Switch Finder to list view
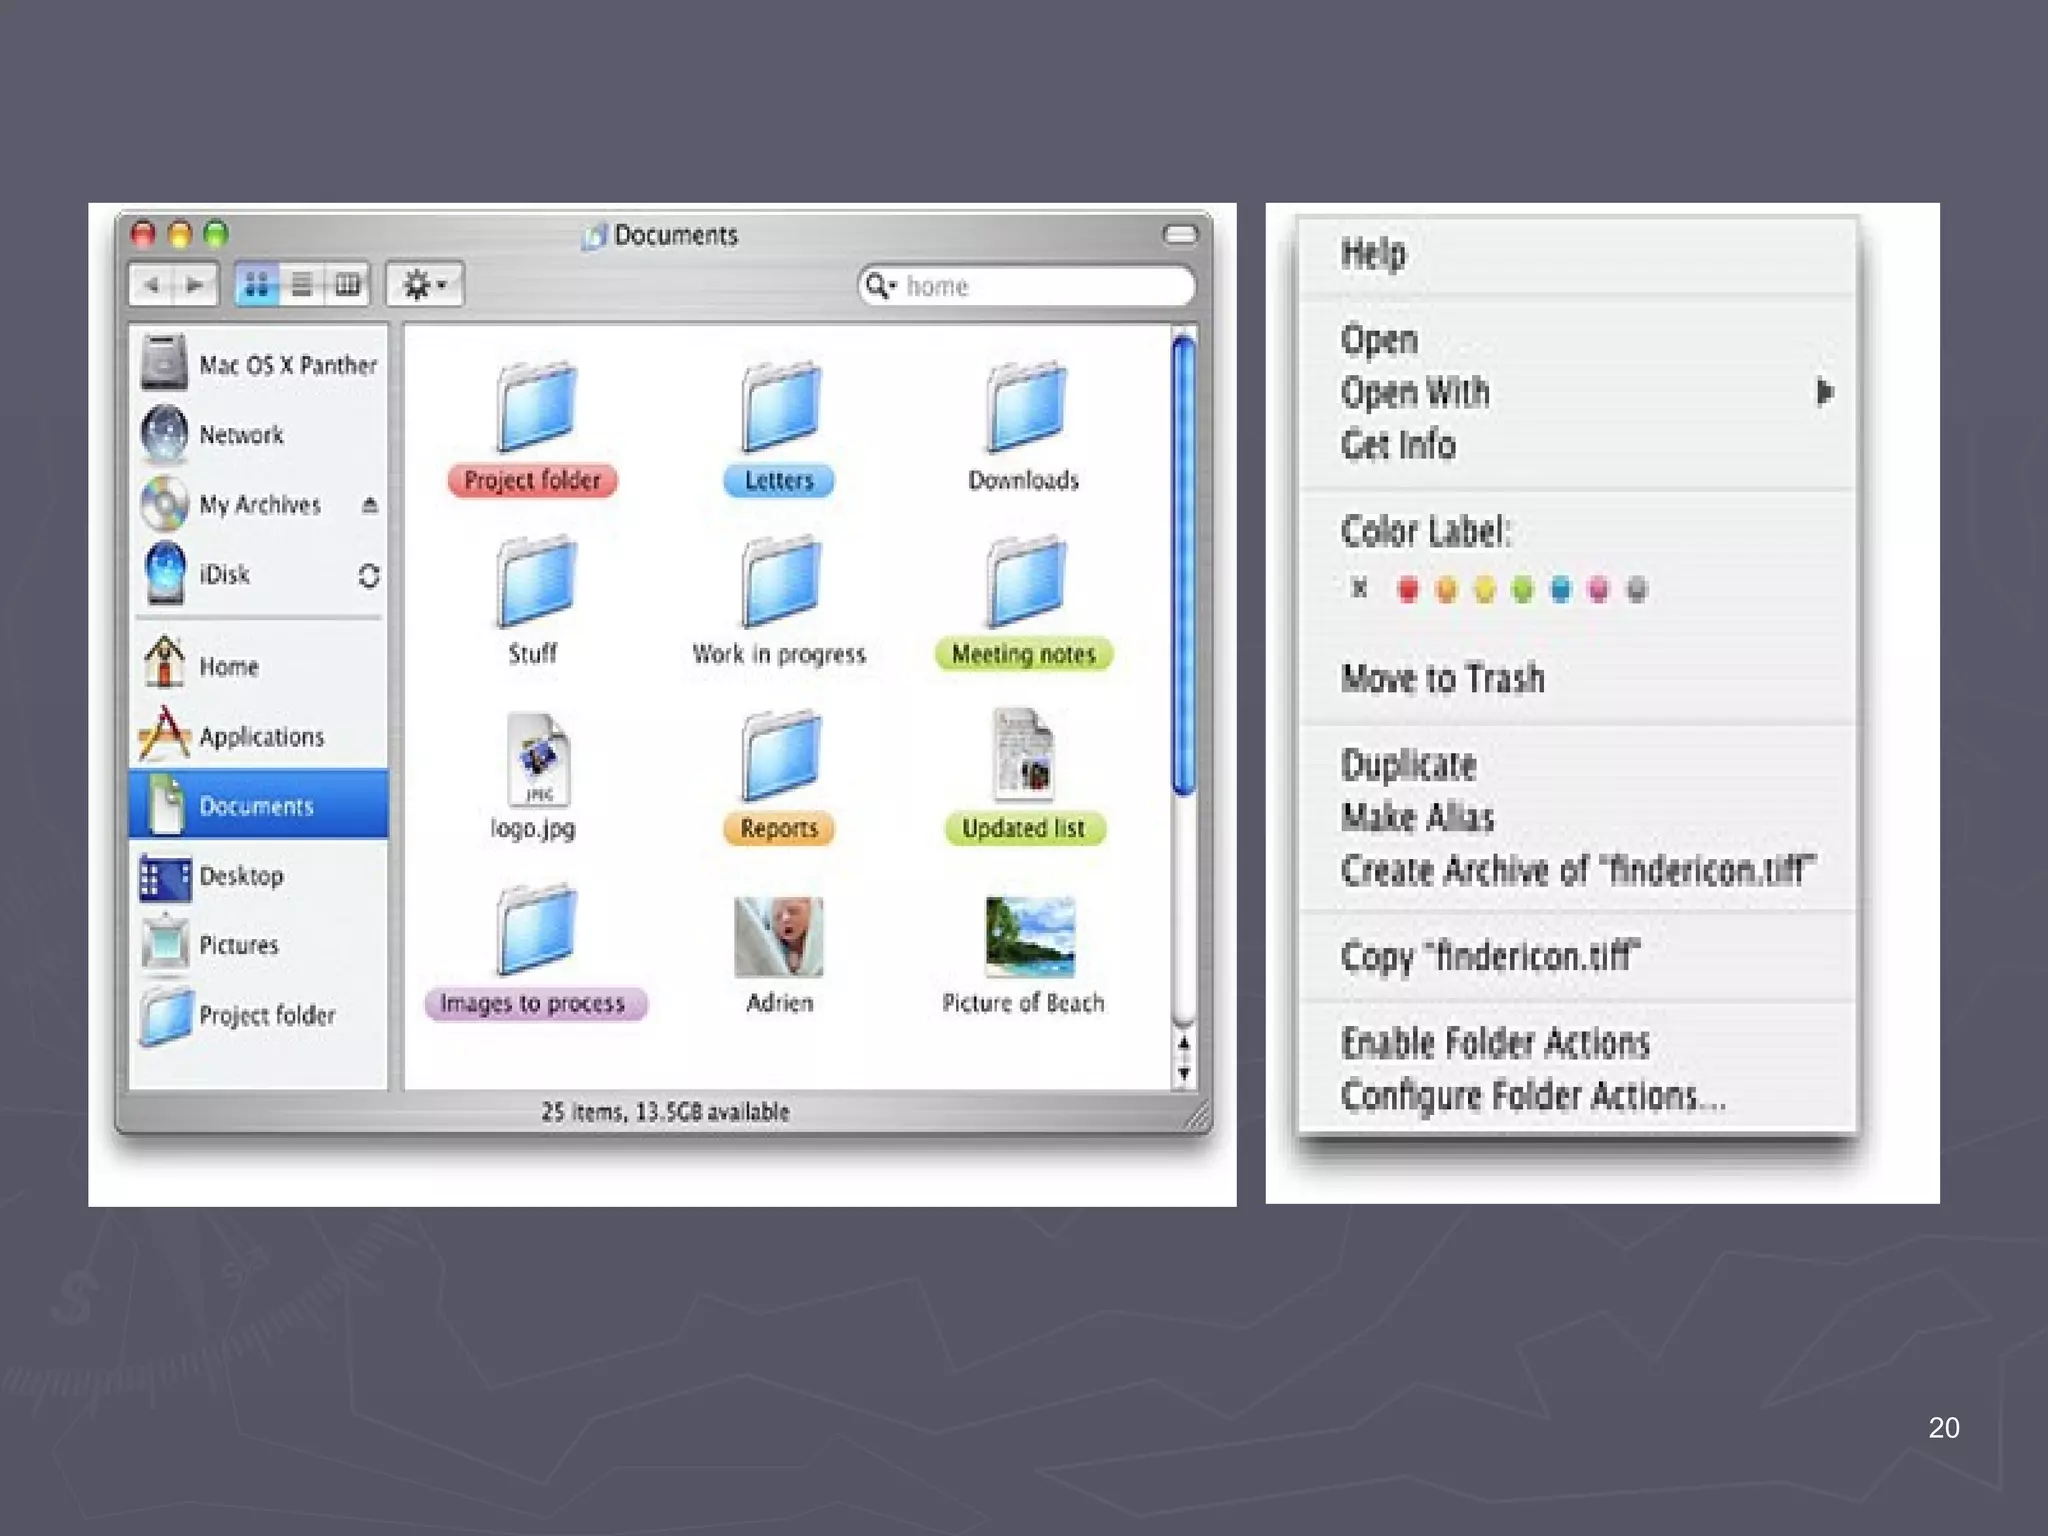Screen dimensions: 2048x1536 click(301, 286)
